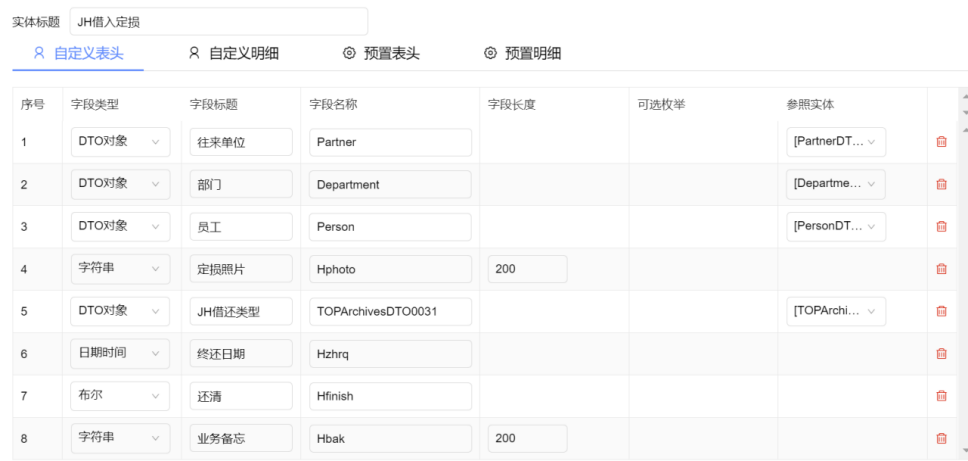Open the 预置明细 tab
The height and width of the screenshot is (461, 968).
click(522, 54)
